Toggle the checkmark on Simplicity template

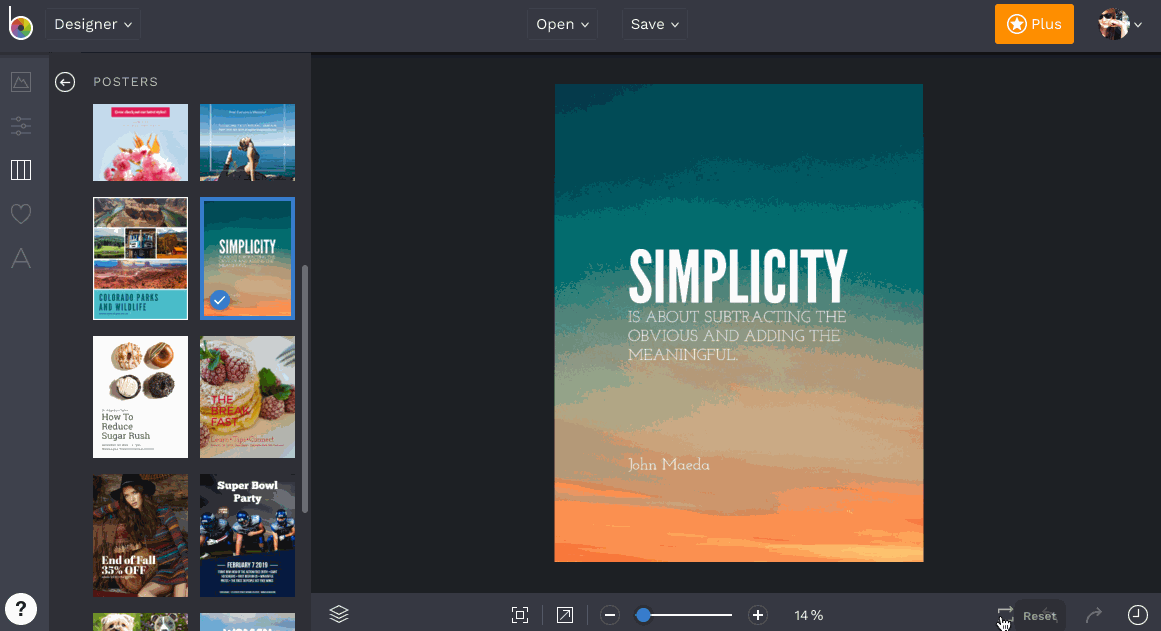219,300
